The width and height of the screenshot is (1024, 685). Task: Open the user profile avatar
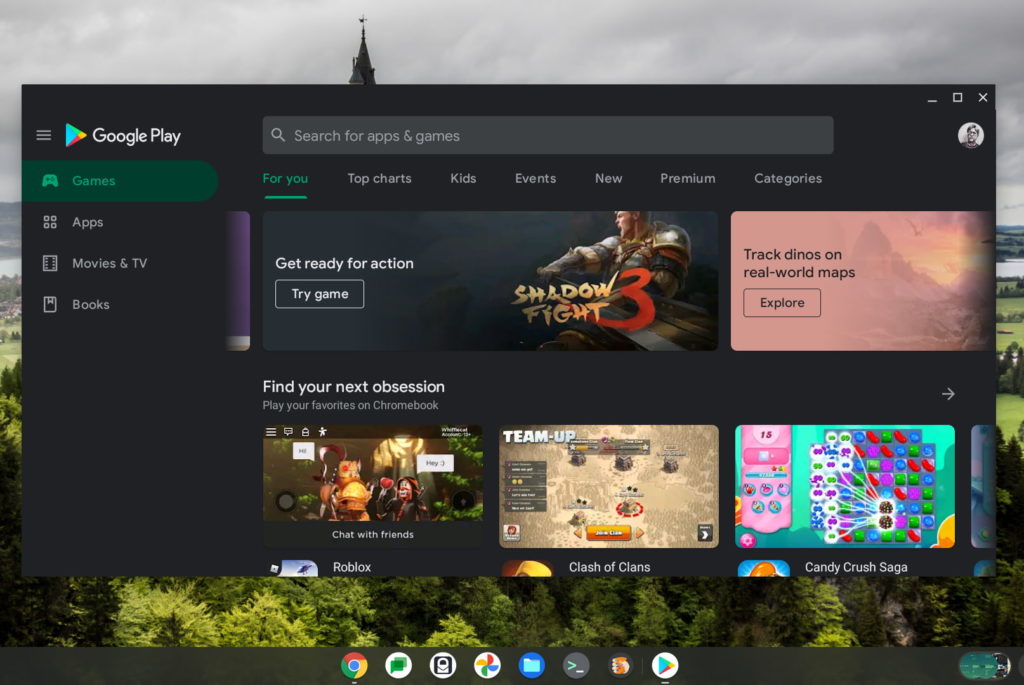coord(970,135)
